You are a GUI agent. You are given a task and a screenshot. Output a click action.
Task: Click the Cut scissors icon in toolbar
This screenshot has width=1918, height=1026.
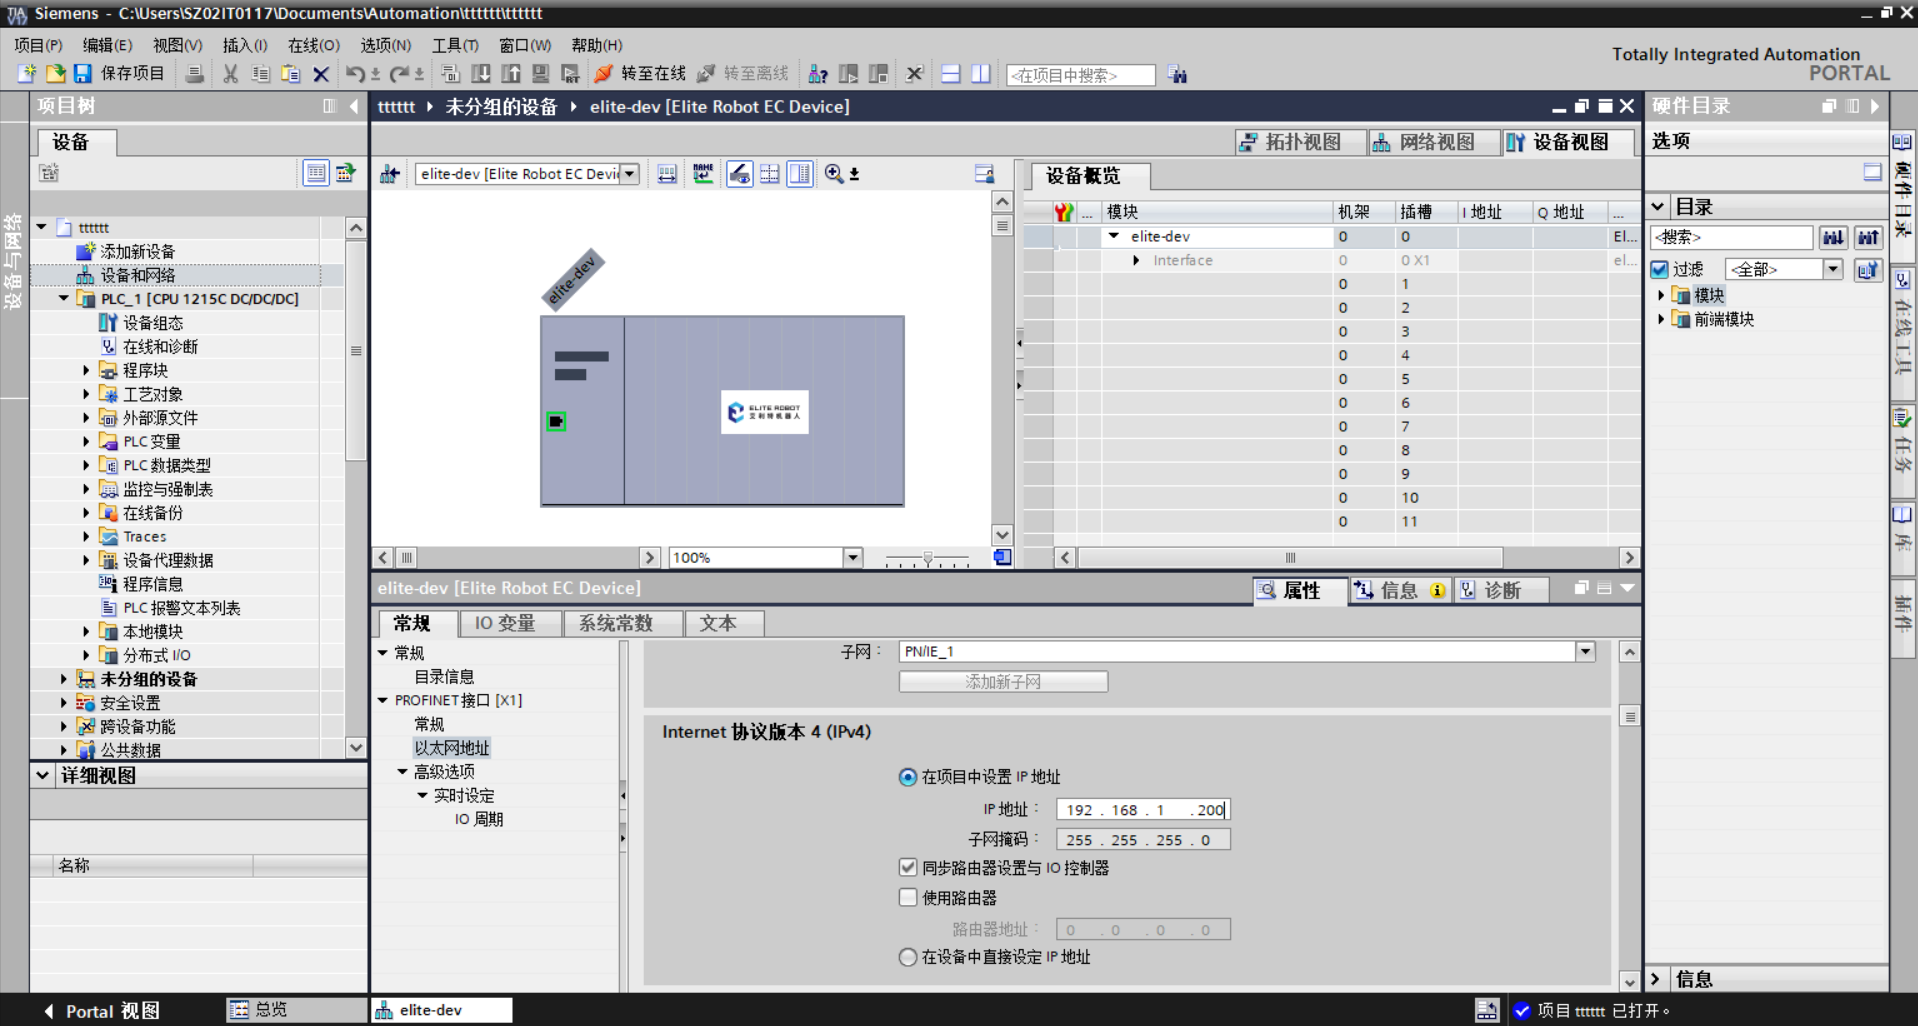click(230, 74)
